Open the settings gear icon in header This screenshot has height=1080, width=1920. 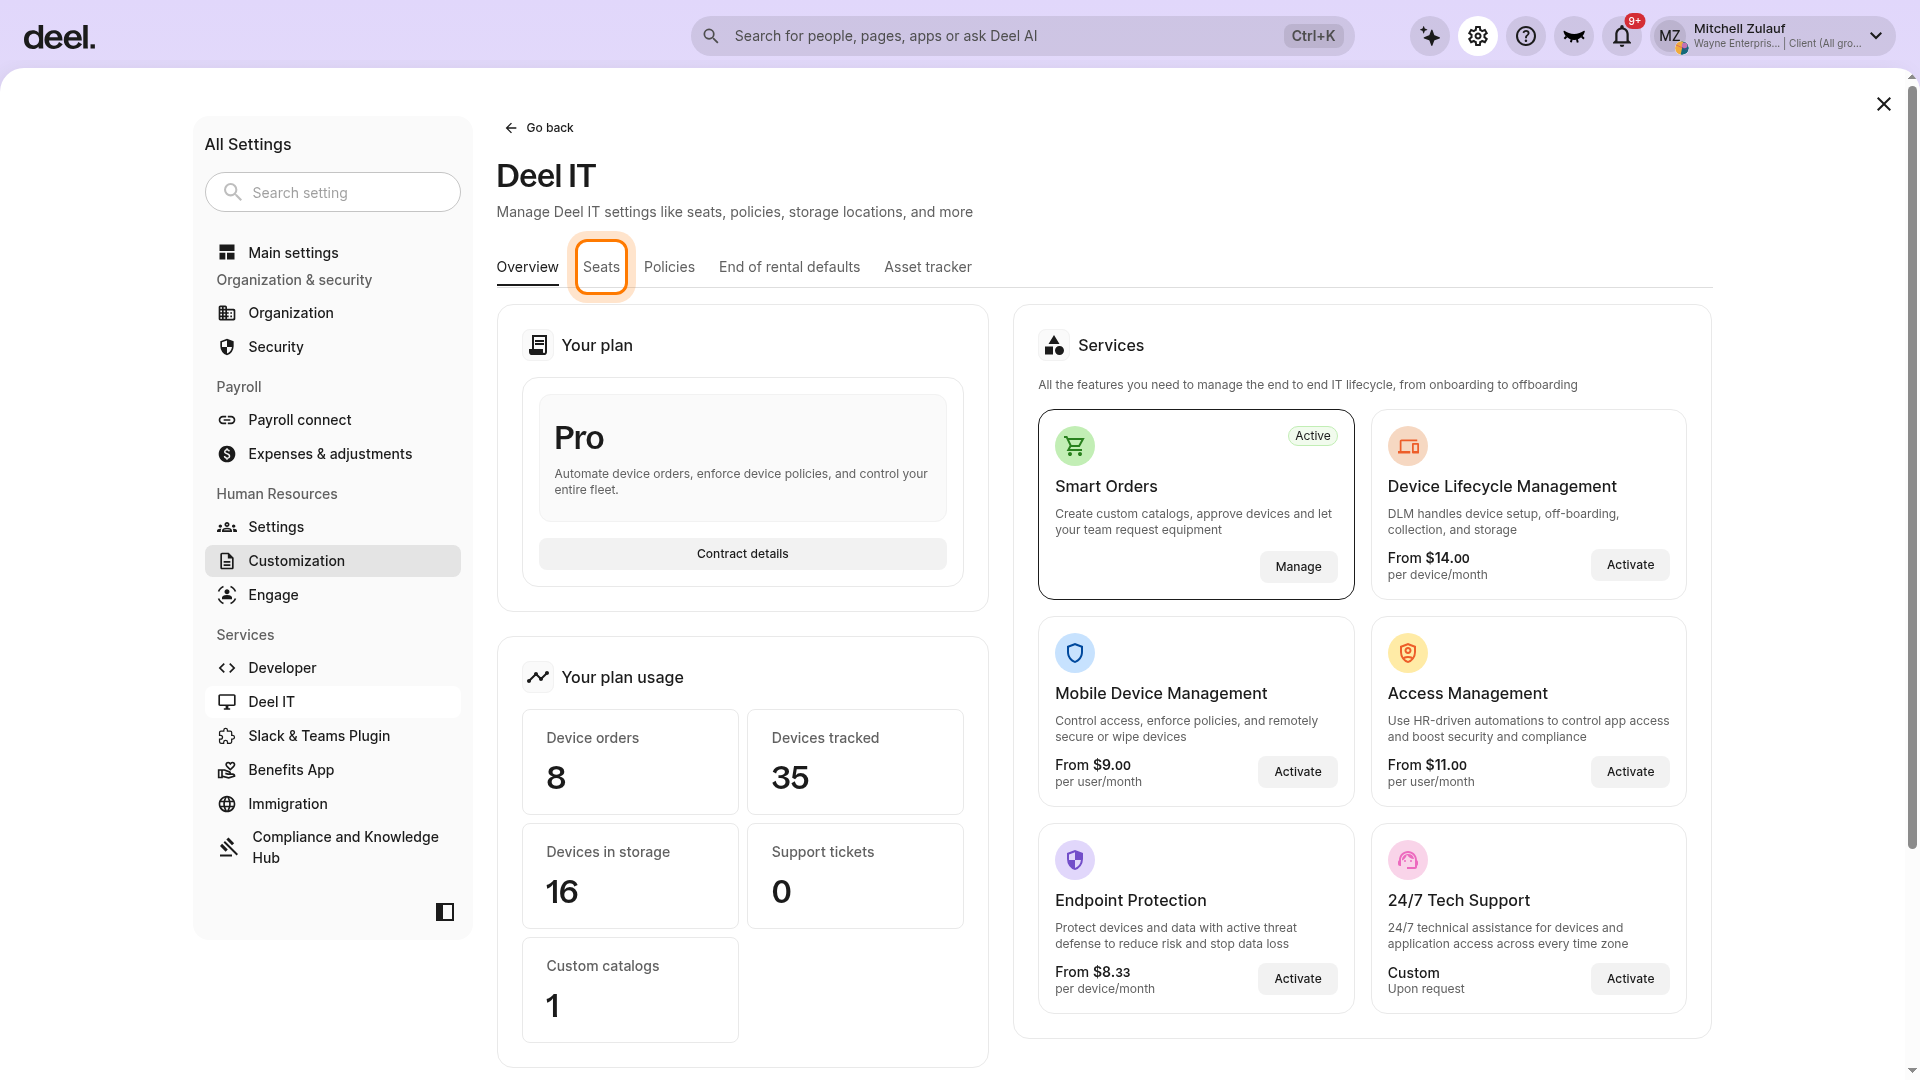click(1478, 36)
